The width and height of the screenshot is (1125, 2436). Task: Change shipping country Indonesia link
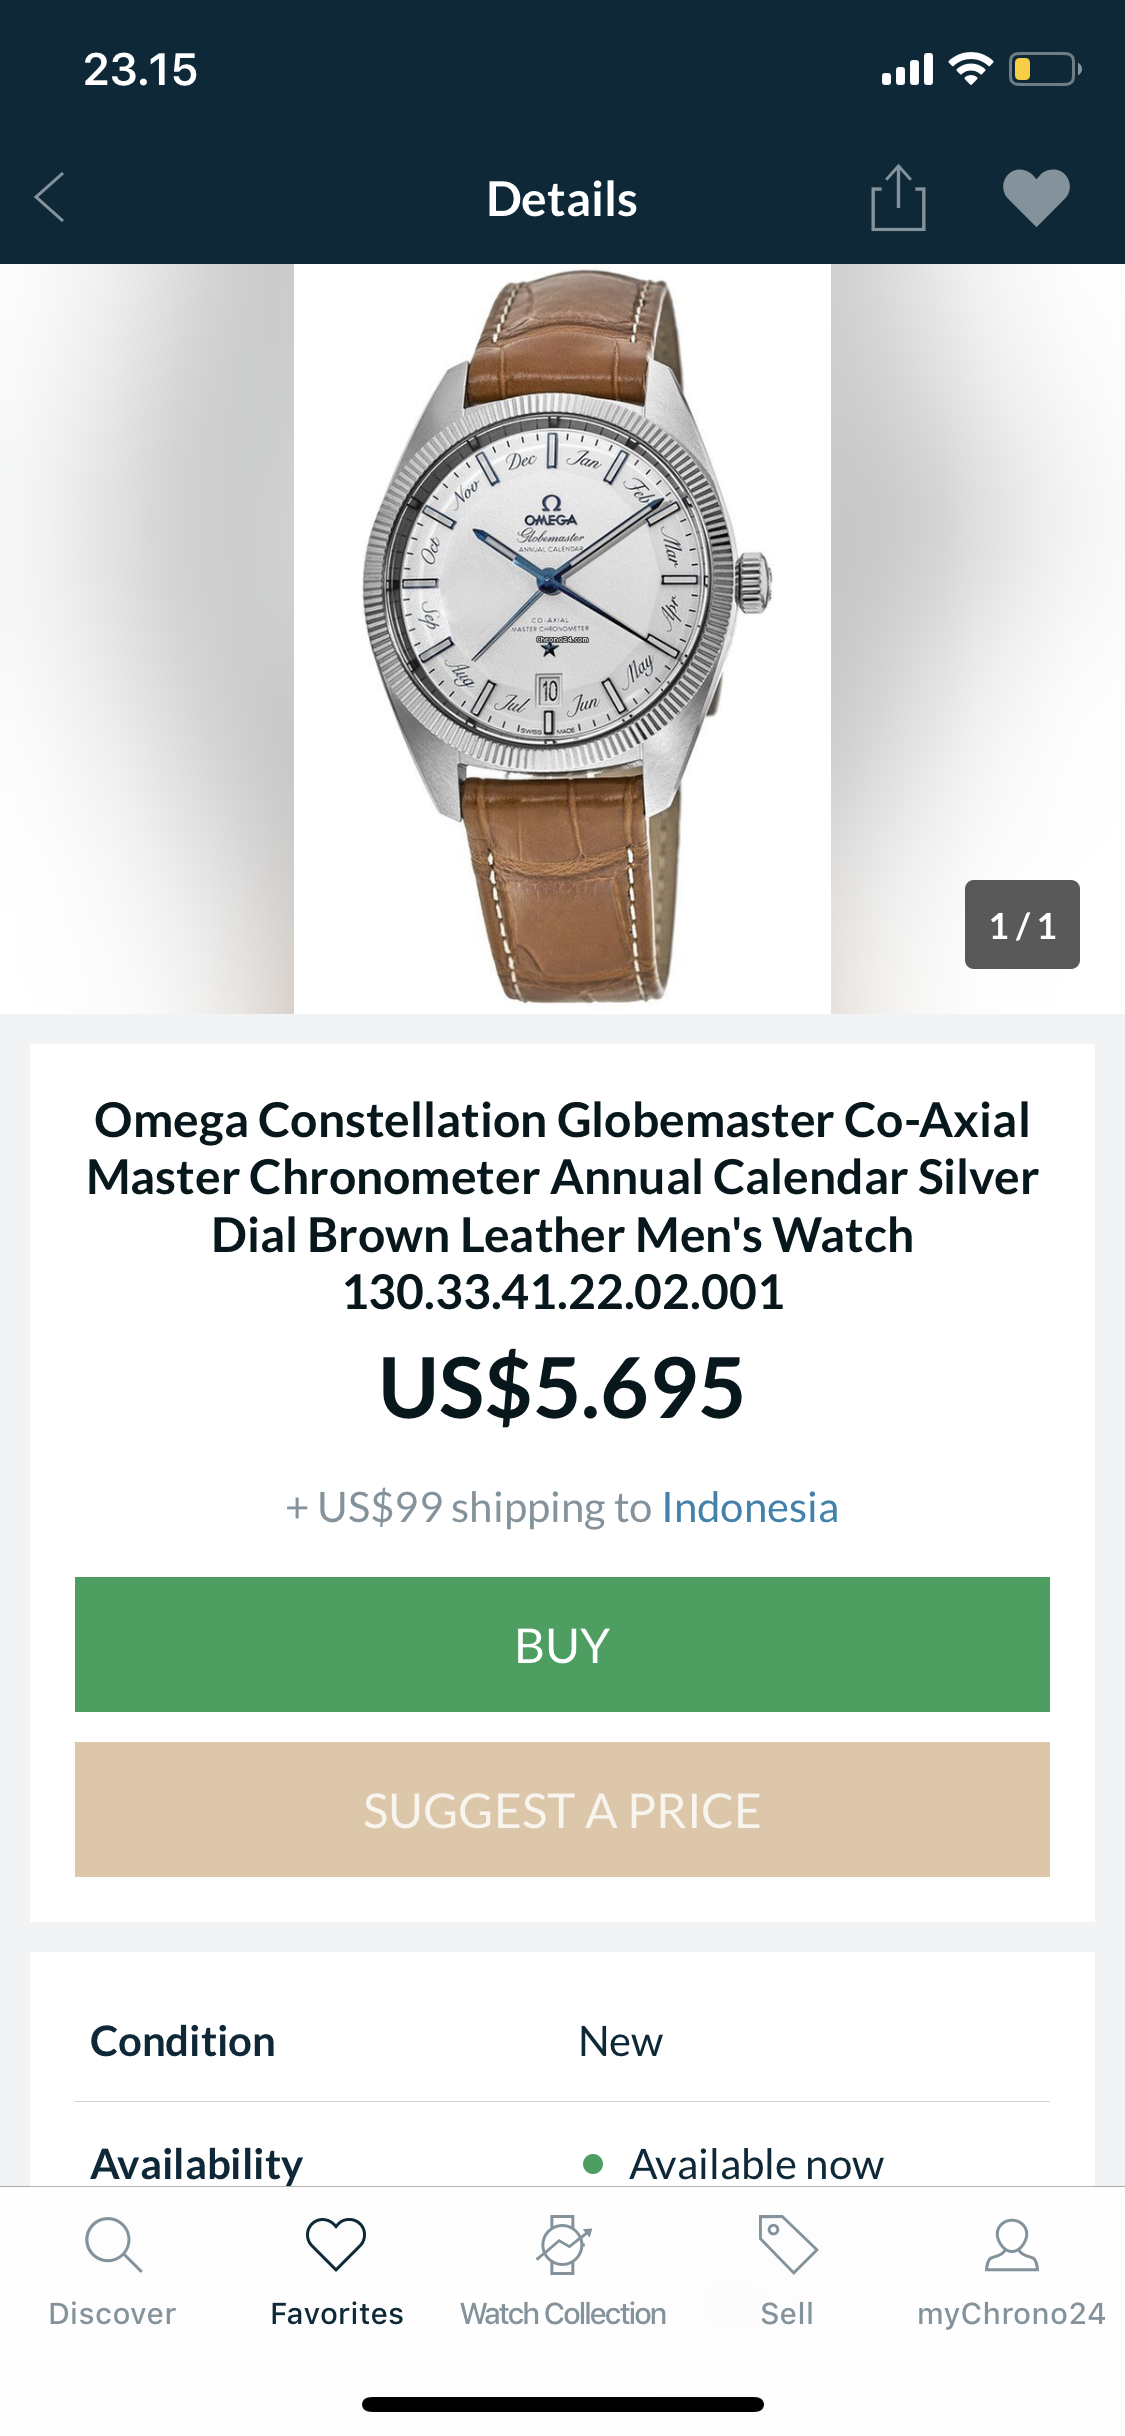tap(749, 1508)
